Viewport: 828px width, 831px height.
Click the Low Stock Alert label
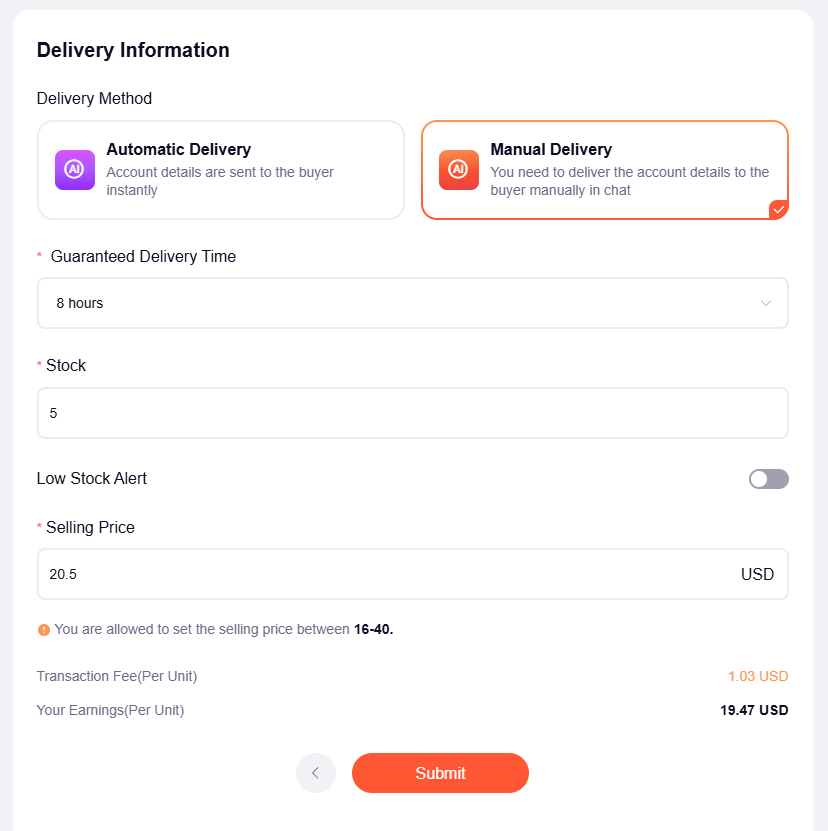tap(92, 479)
